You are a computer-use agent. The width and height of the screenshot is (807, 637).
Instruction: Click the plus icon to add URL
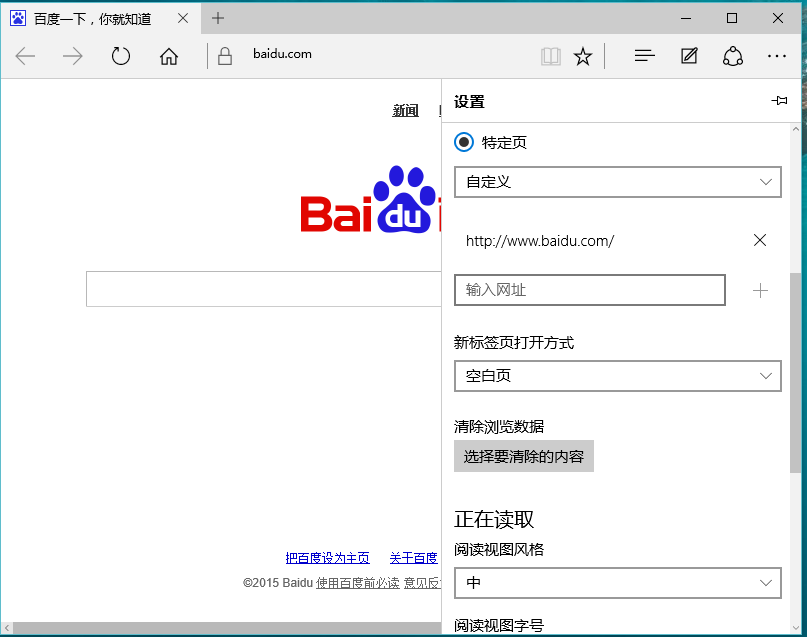760,290
